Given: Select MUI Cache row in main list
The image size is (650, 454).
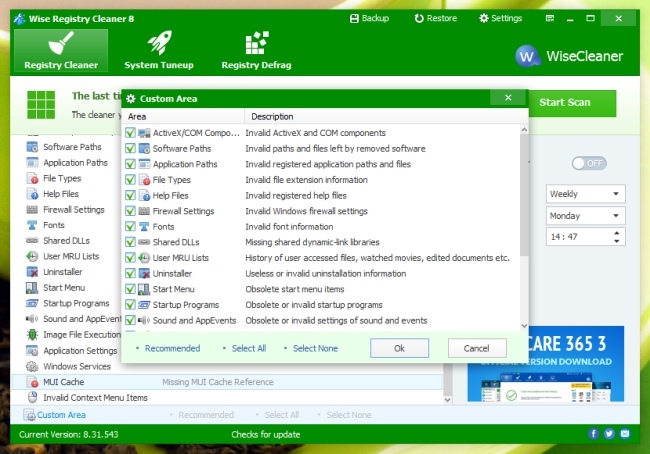Looking at the screenshot, I should [228, 382].
